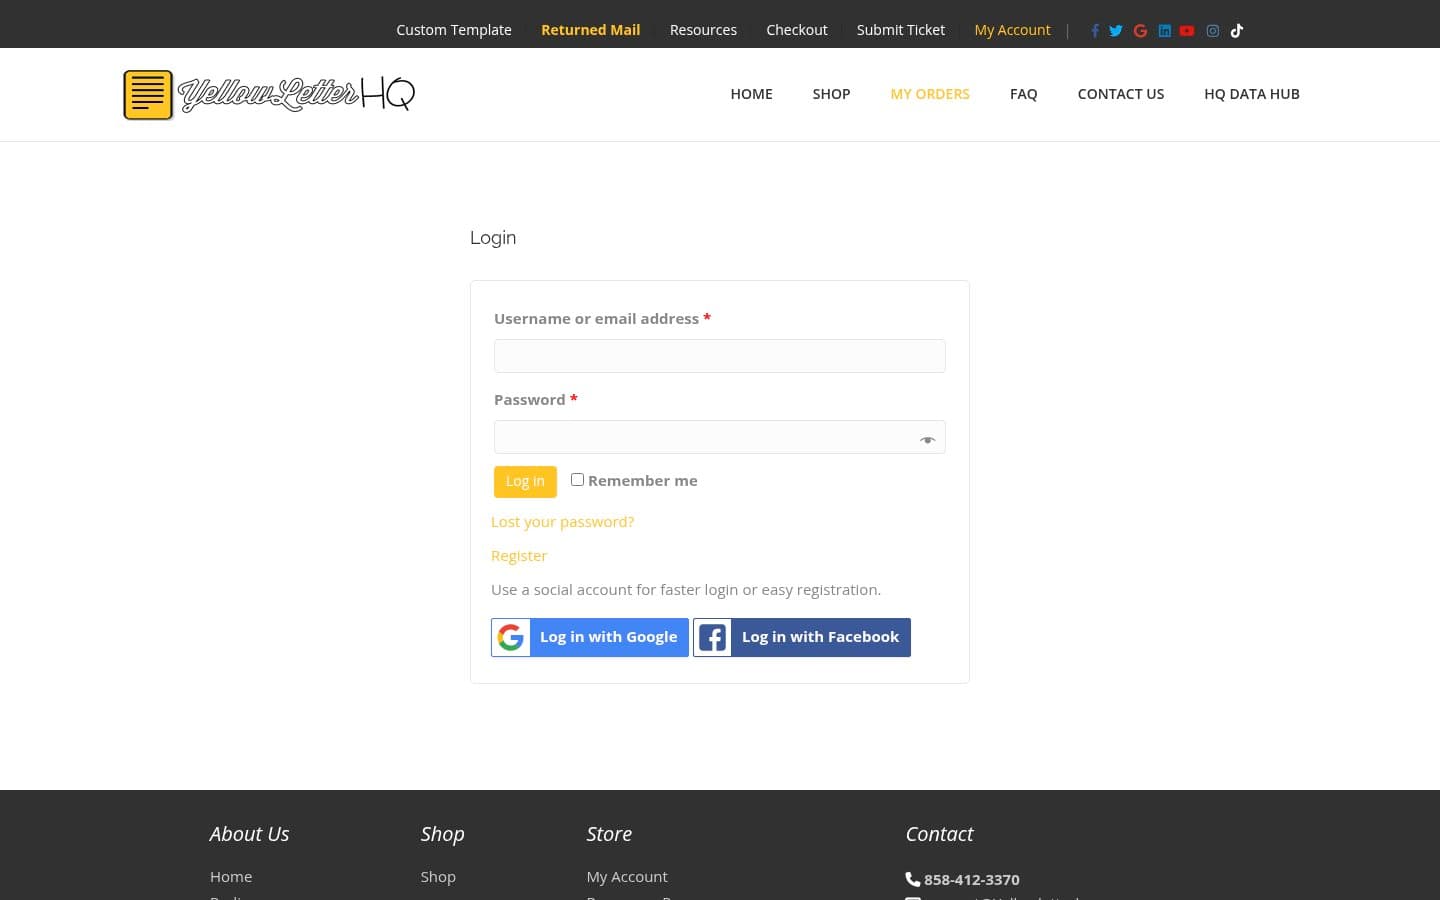Viewport: 1440px width, 900px height.
Task: Open the Twitter social icon in top bar
Action: point(1116,31)
